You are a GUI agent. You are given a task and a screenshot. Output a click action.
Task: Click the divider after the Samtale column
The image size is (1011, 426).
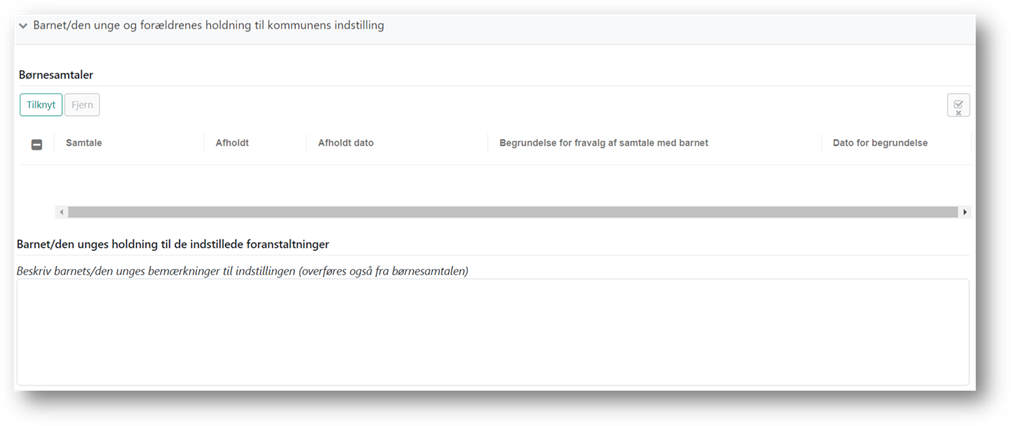coord(203,143)
